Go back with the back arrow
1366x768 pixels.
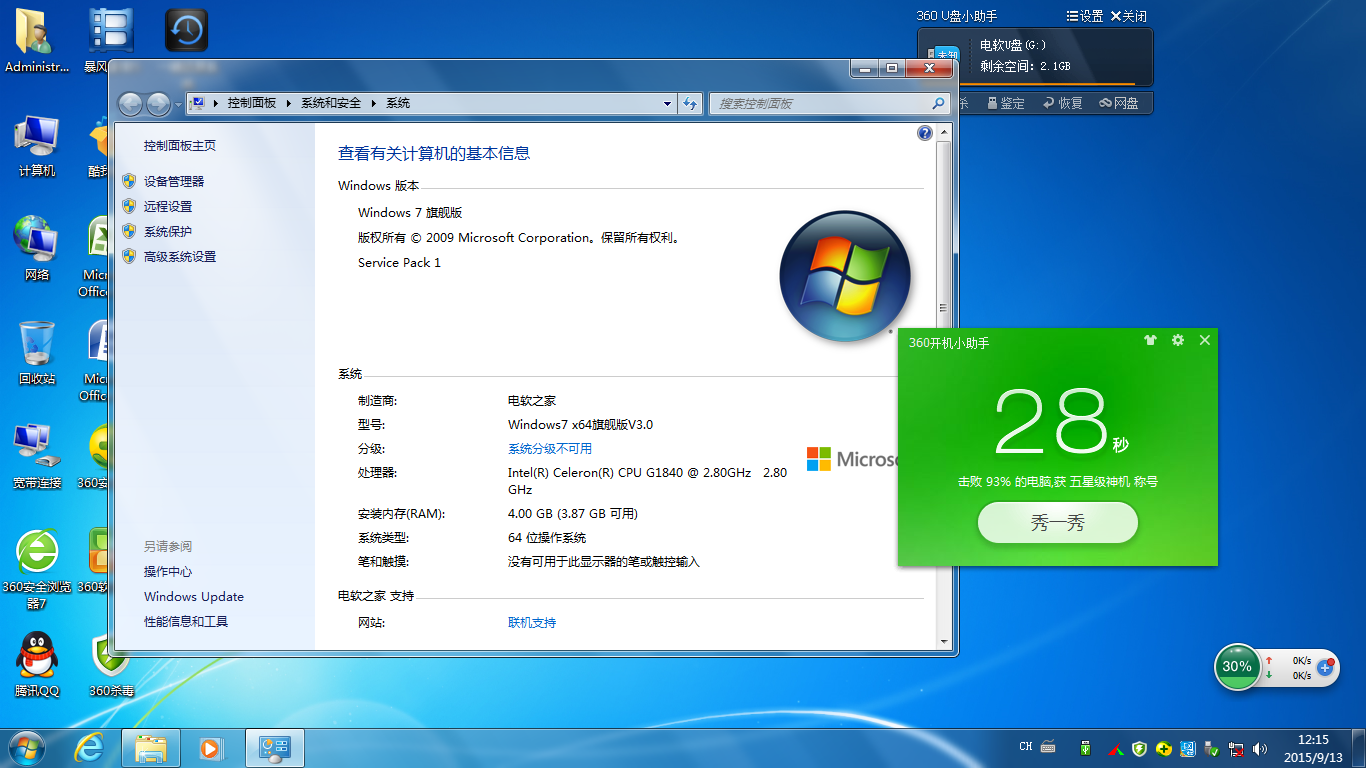click(x=130, y=104)
